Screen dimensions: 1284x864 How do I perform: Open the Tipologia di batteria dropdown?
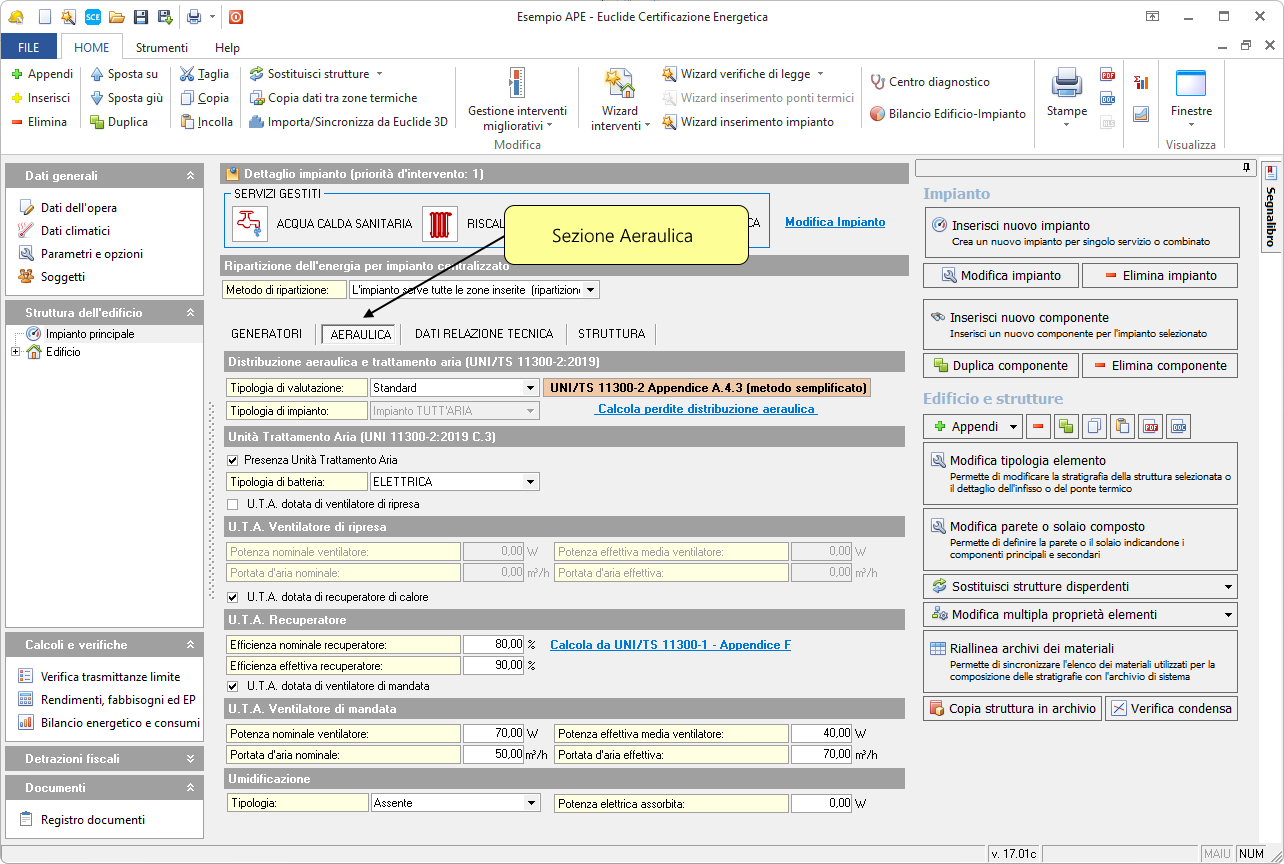(530, 482)
